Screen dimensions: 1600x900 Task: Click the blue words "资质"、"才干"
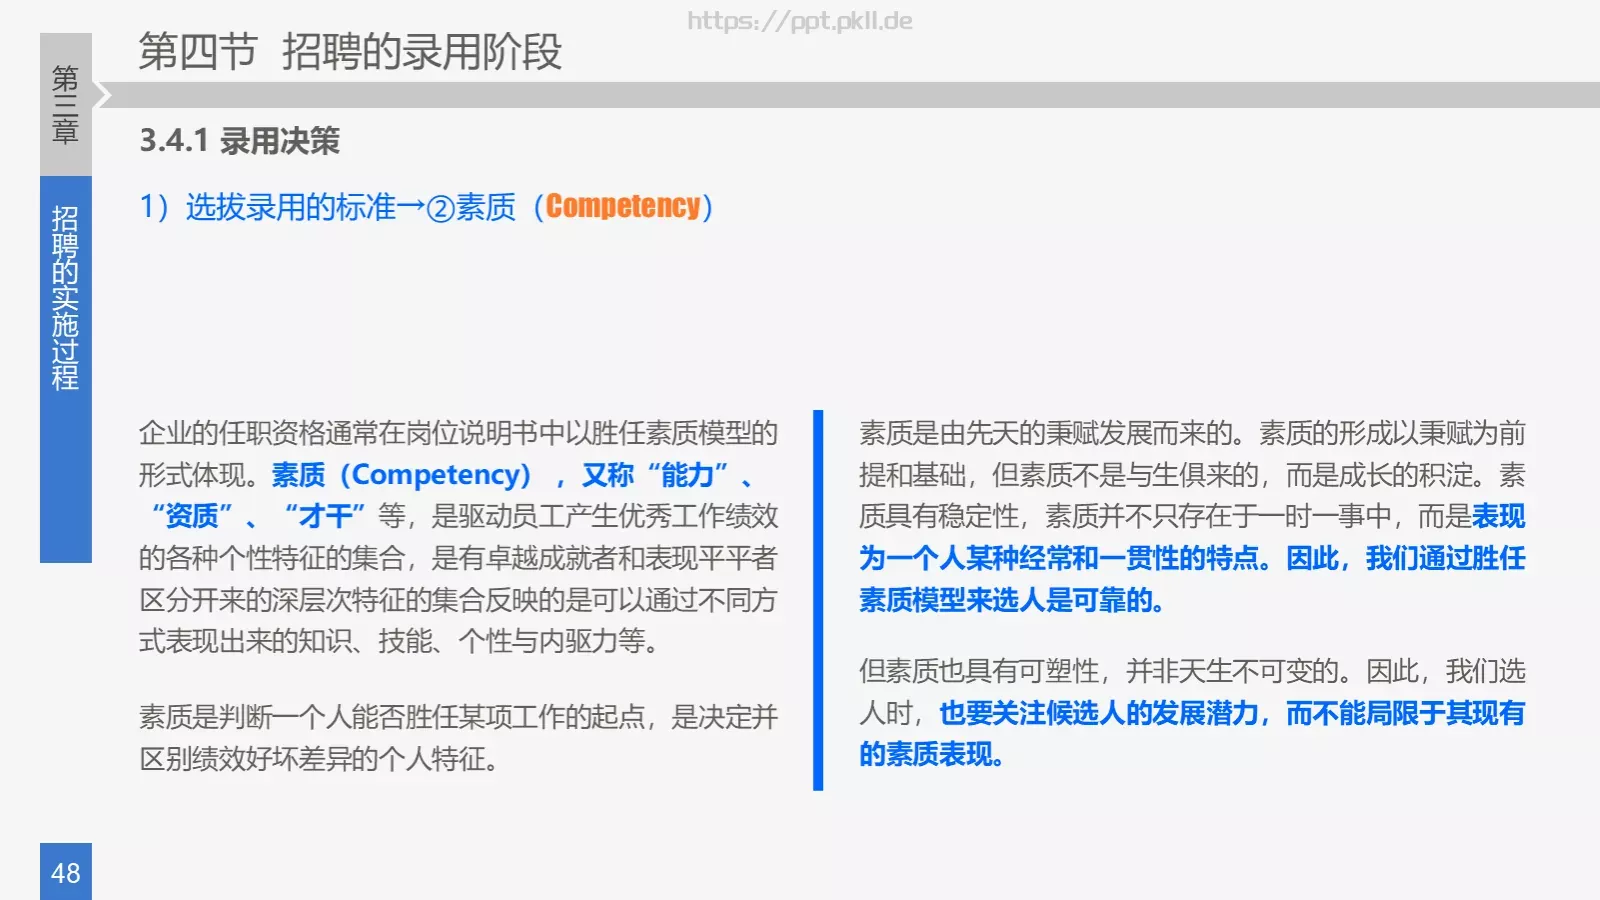click(259, 516)
